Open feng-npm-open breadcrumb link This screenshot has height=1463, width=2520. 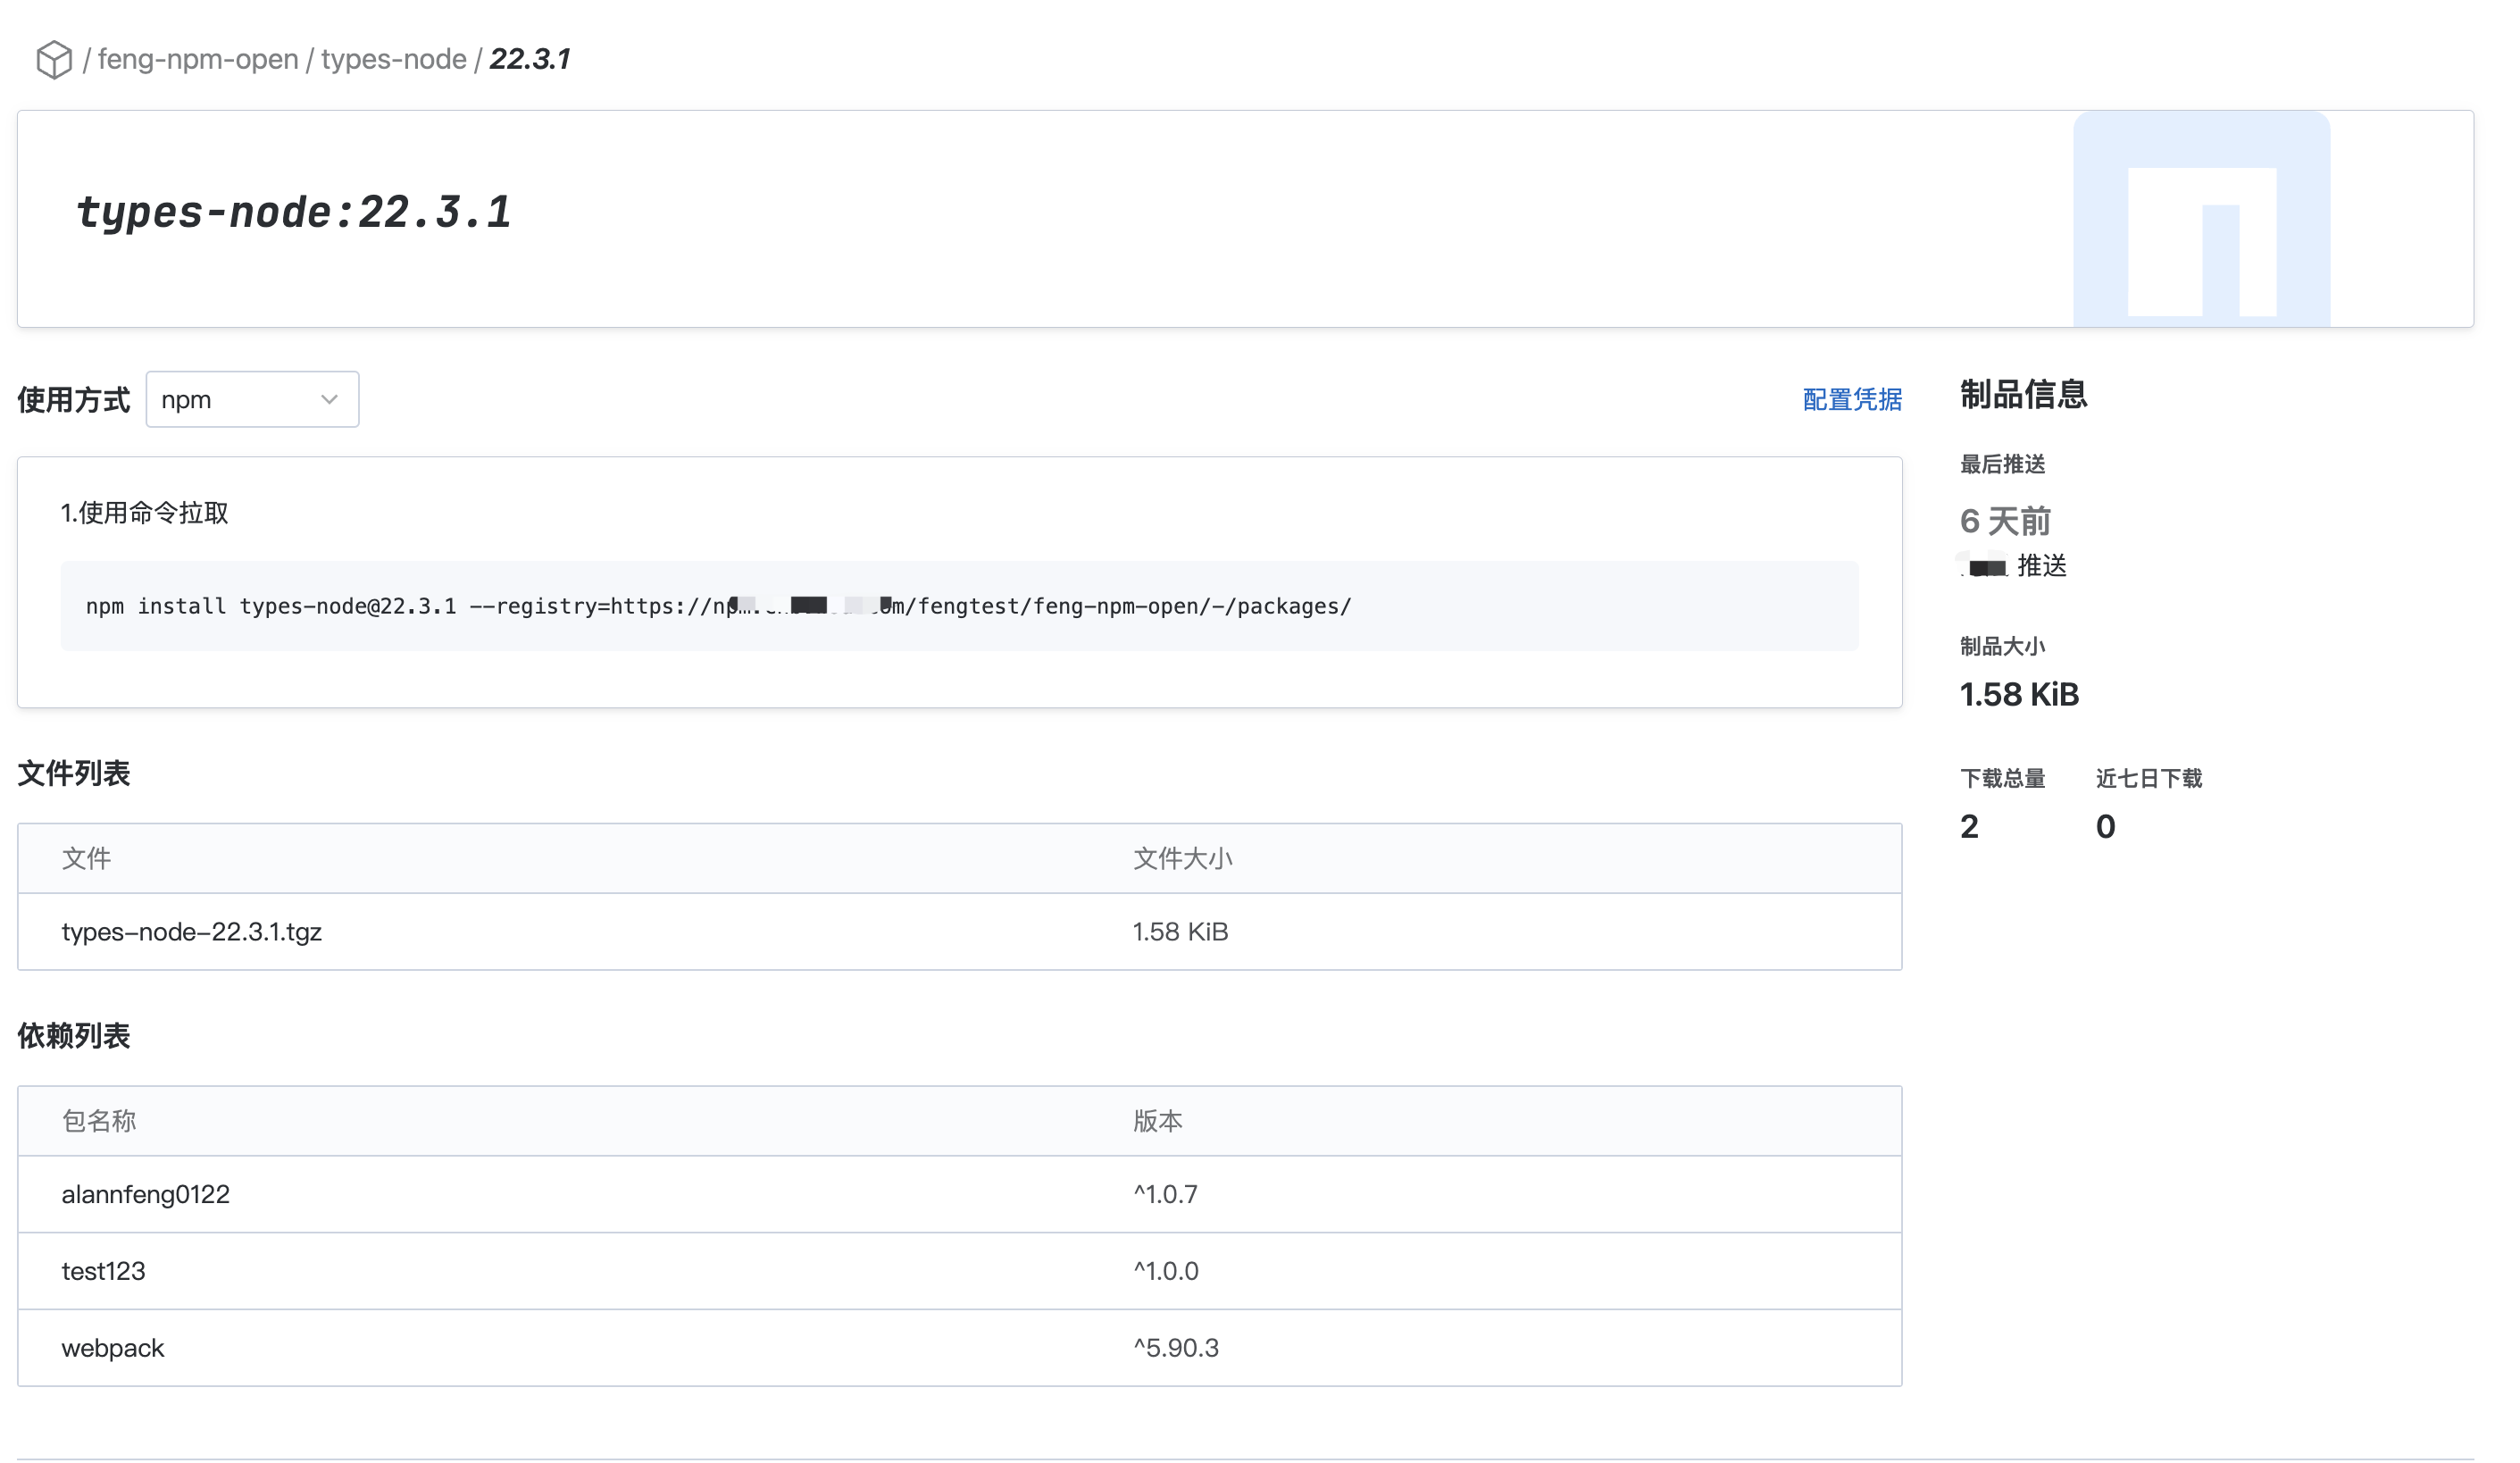point(198,60)
